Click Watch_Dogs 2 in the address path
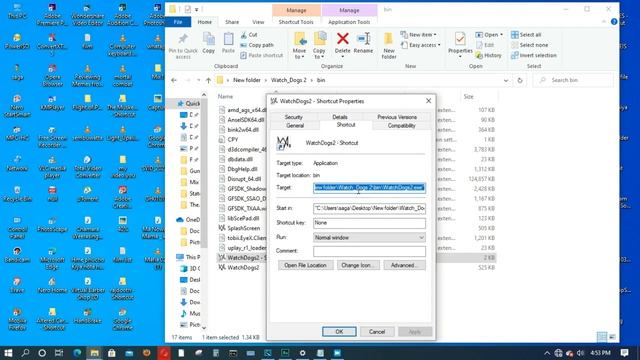The width and height of the screenshot is (640, 360). click(288, 80)
